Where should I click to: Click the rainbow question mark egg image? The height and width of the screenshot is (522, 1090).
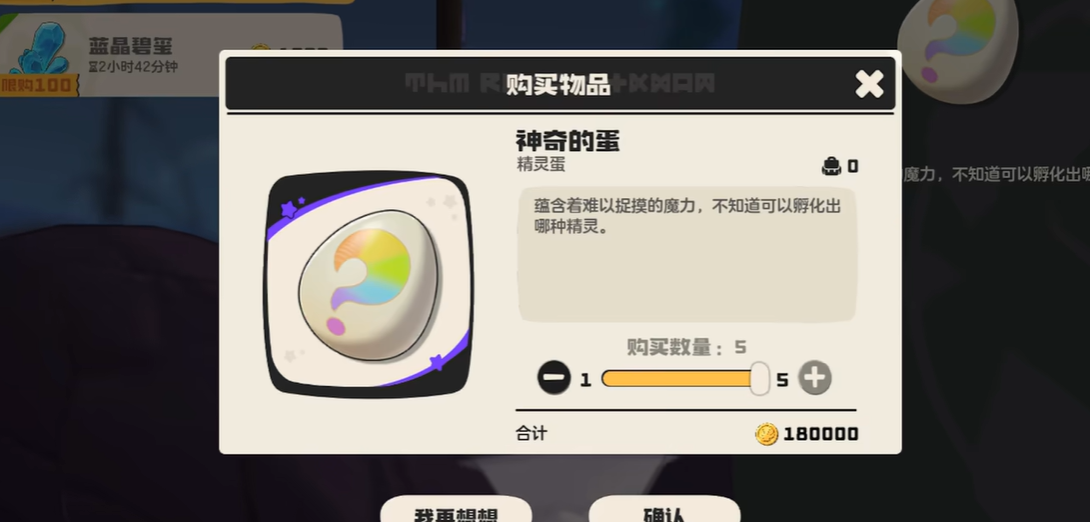tap(369, 285)
